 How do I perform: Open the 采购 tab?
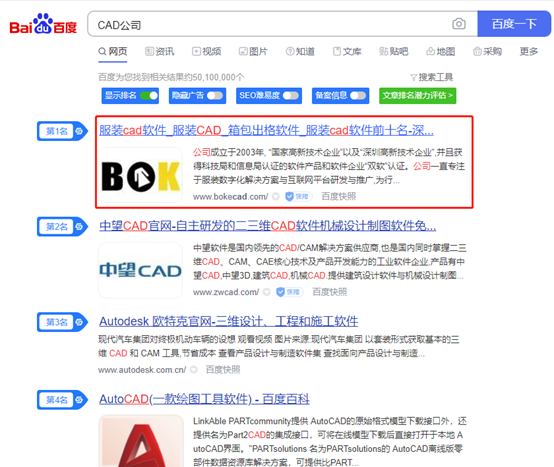[x=488, y=52]
